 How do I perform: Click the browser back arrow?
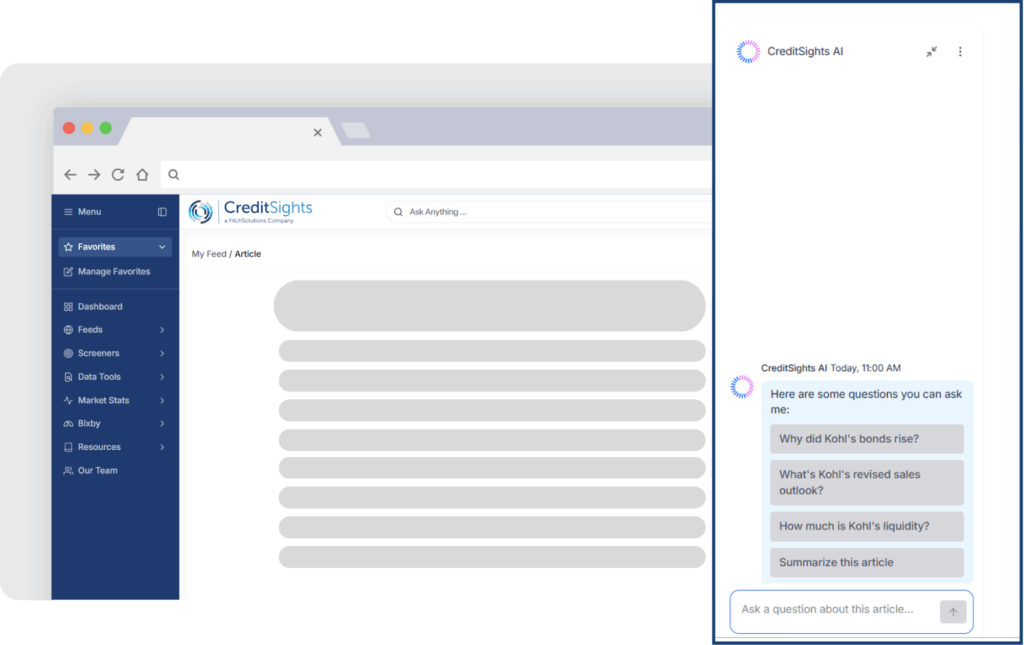click(x=71, y=174)
